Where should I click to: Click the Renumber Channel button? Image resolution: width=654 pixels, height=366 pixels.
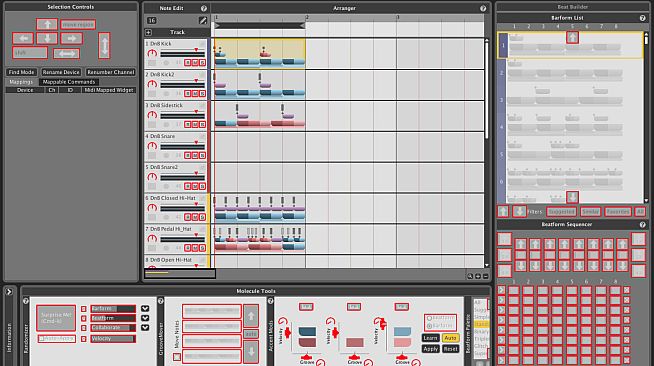click(x=111, y=72)
